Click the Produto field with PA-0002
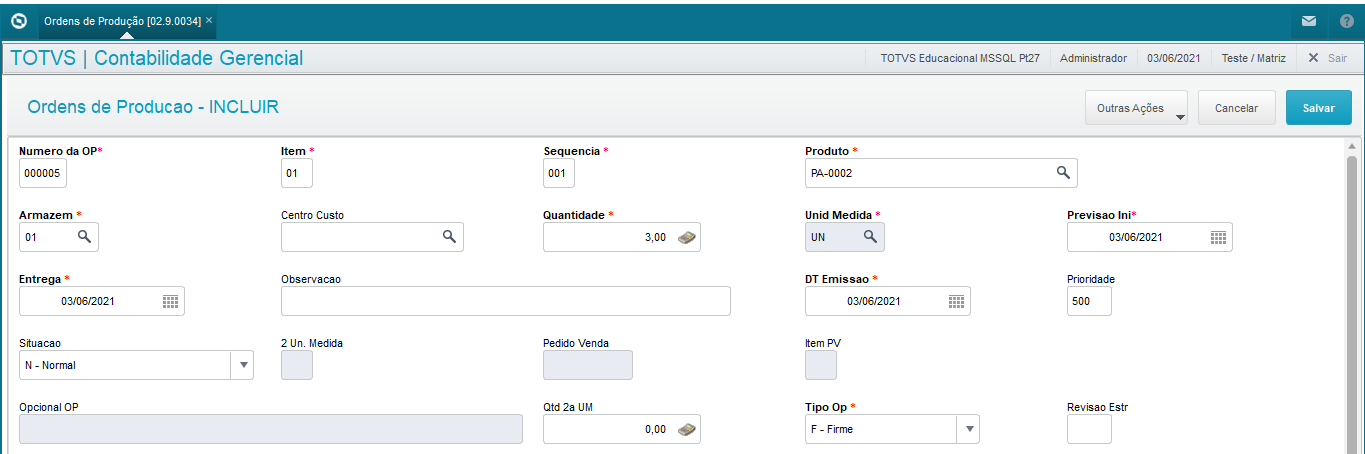The image size is (1365, 454). [x=941, y=173]
